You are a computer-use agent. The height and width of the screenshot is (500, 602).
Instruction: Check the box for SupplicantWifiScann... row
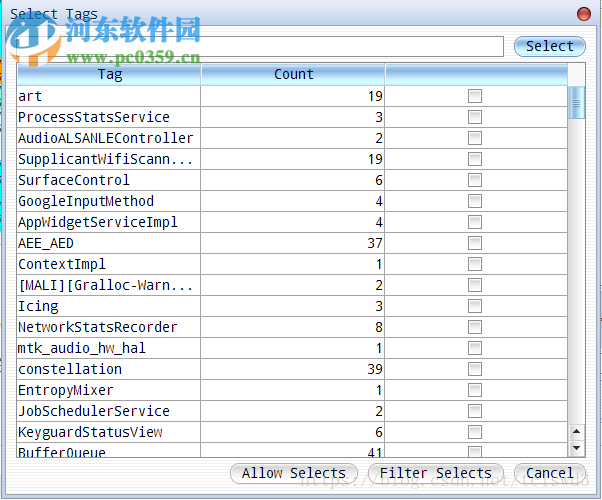tap(475, 159)
